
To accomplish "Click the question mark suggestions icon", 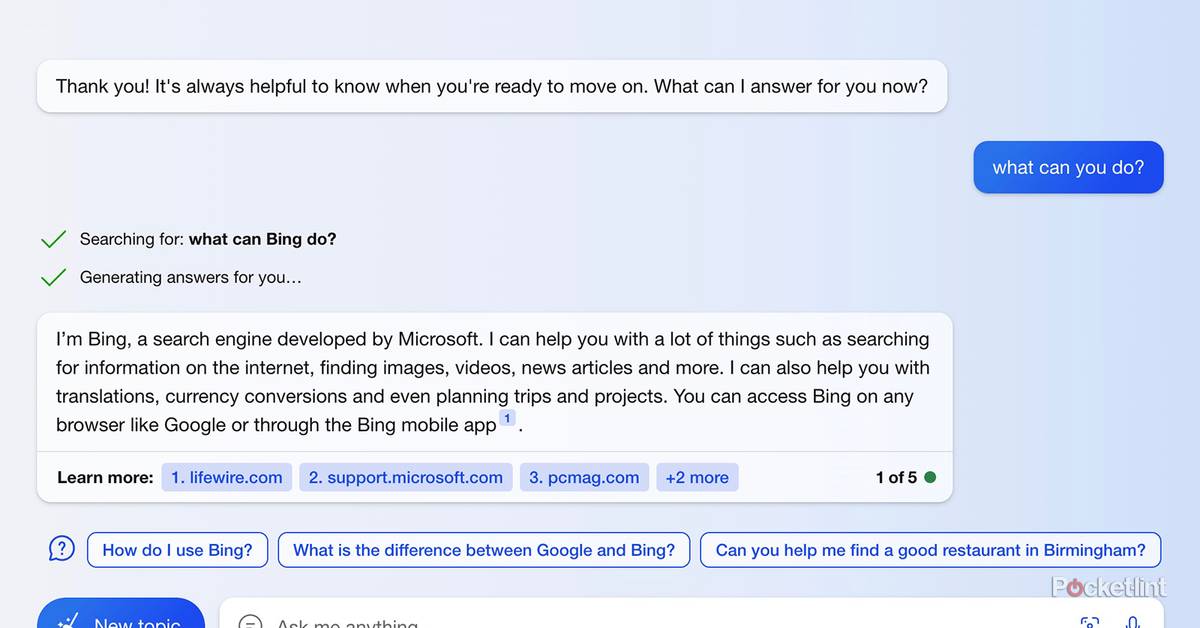I will pyautogui.click(x=62, y=549).
